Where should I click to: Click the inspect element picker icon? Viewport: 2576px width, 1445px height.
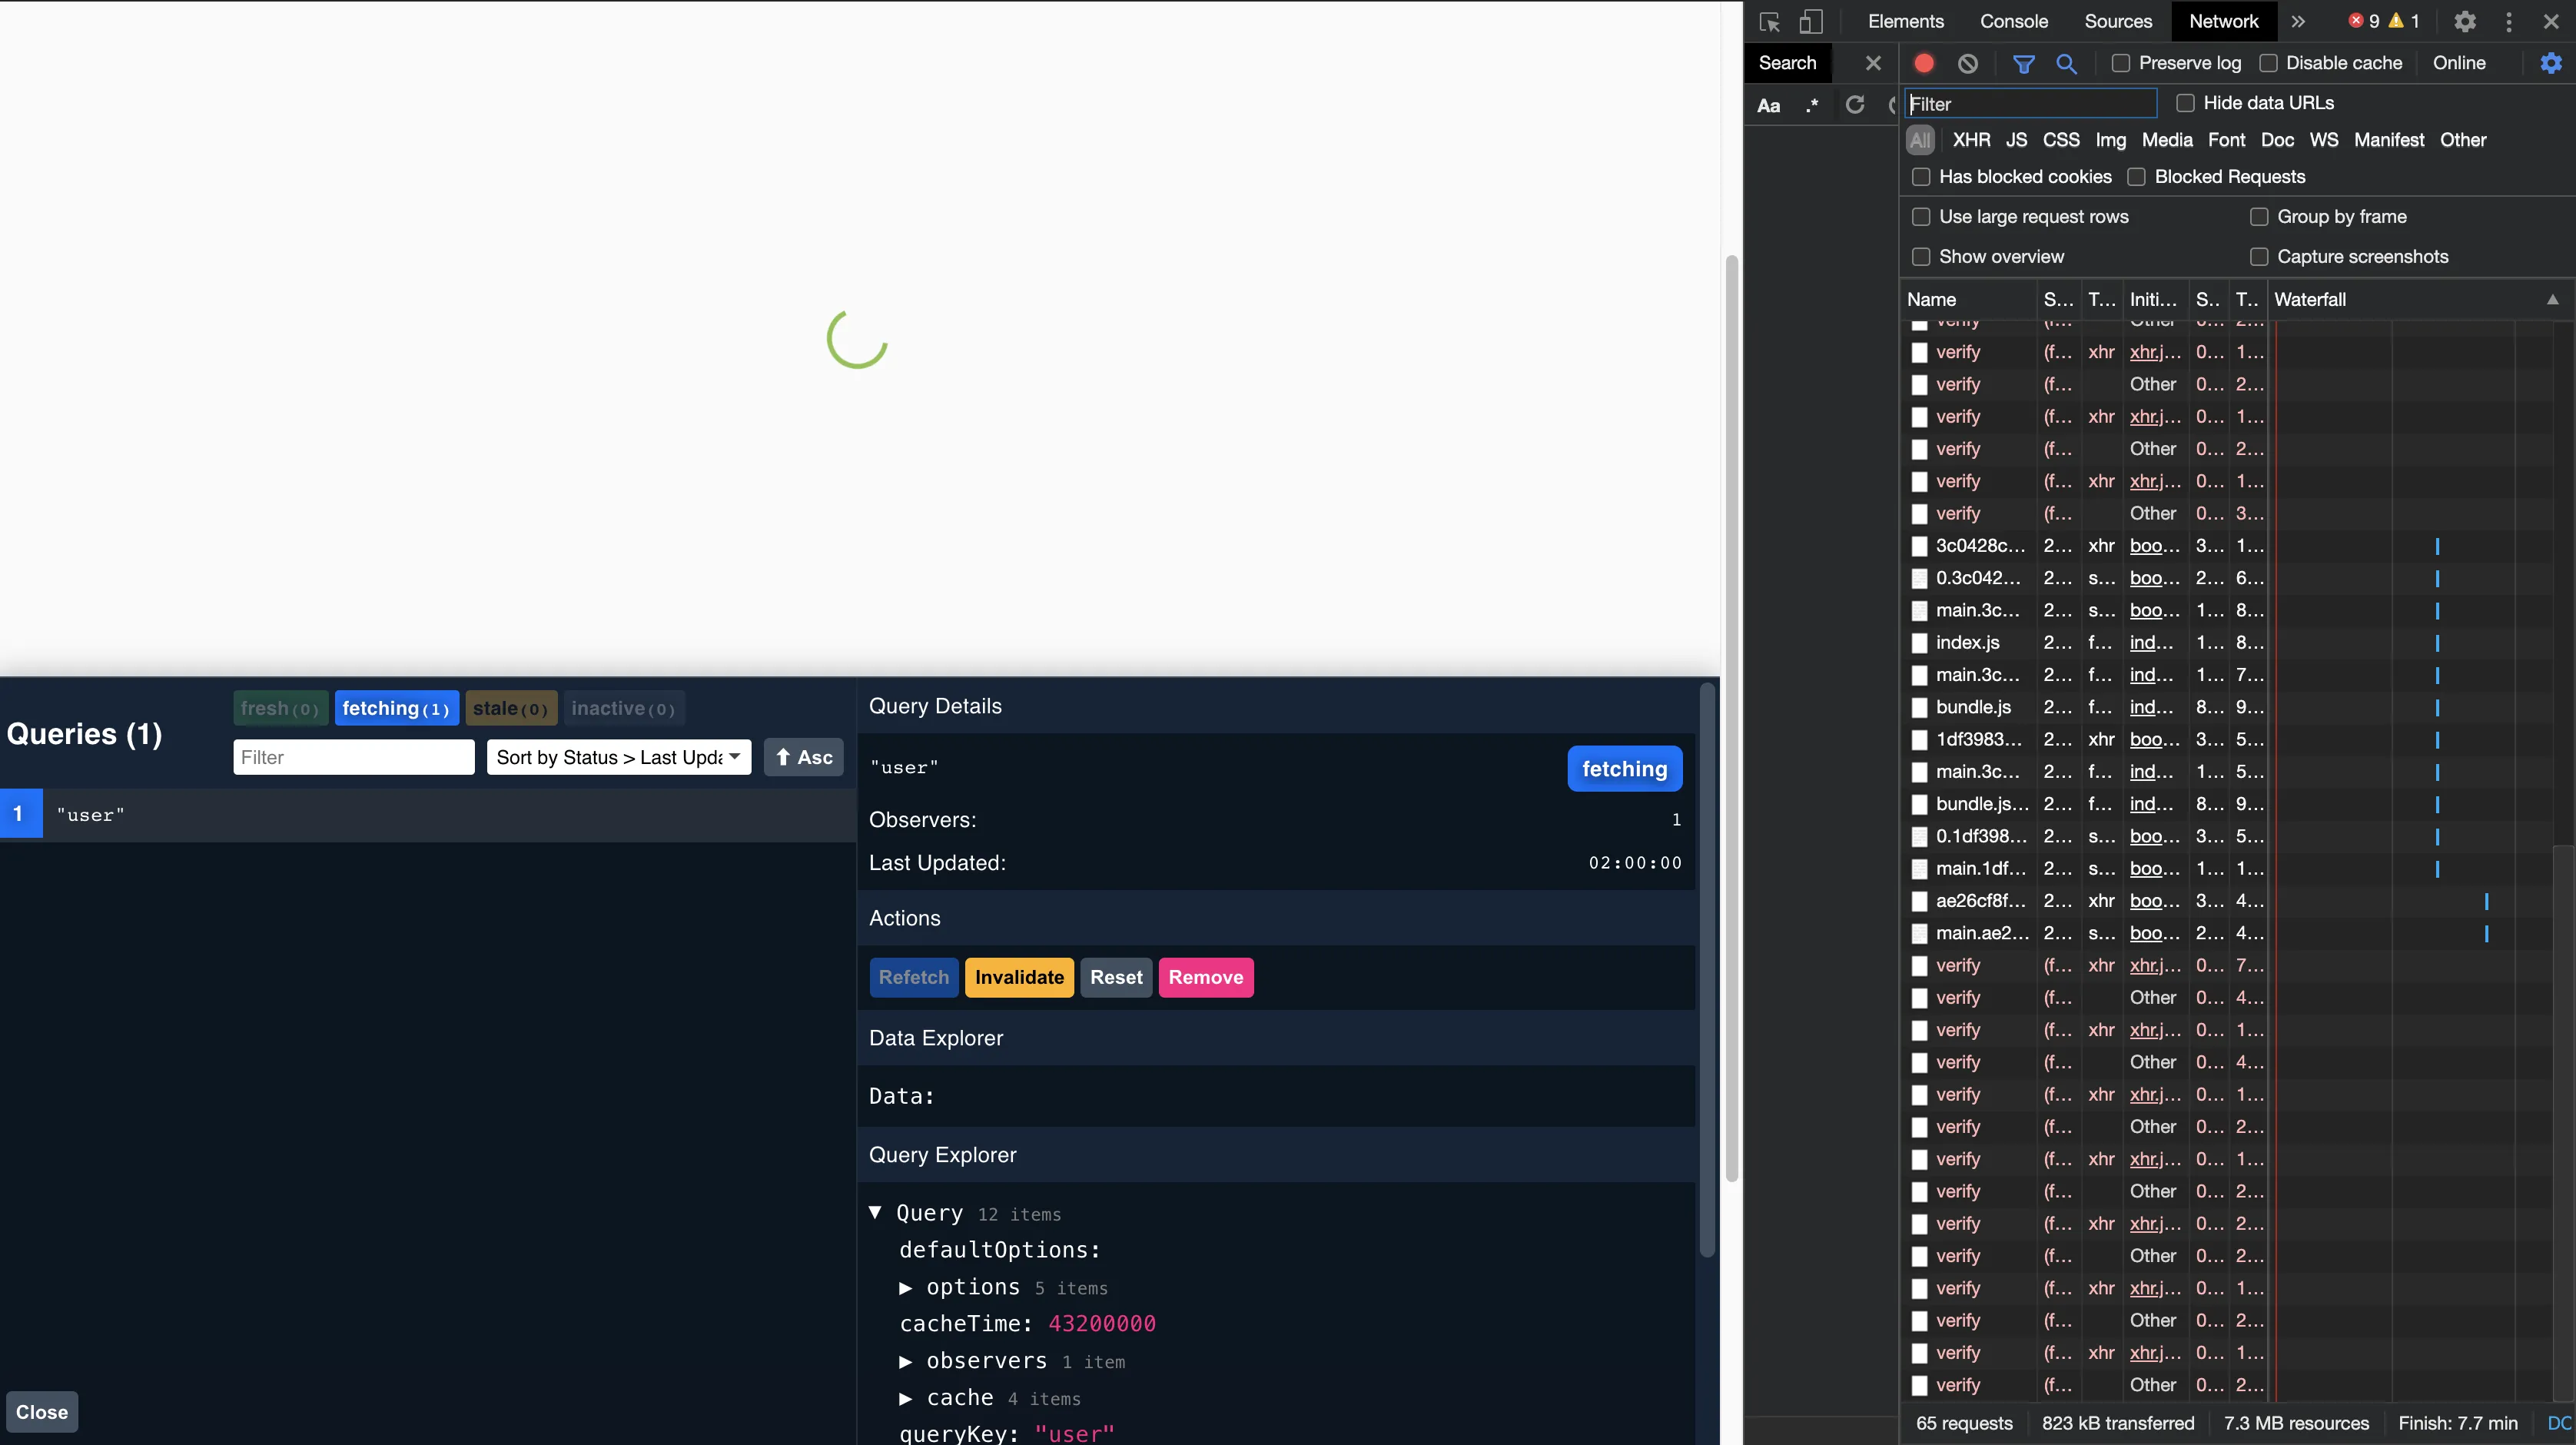click(1769, 22)
